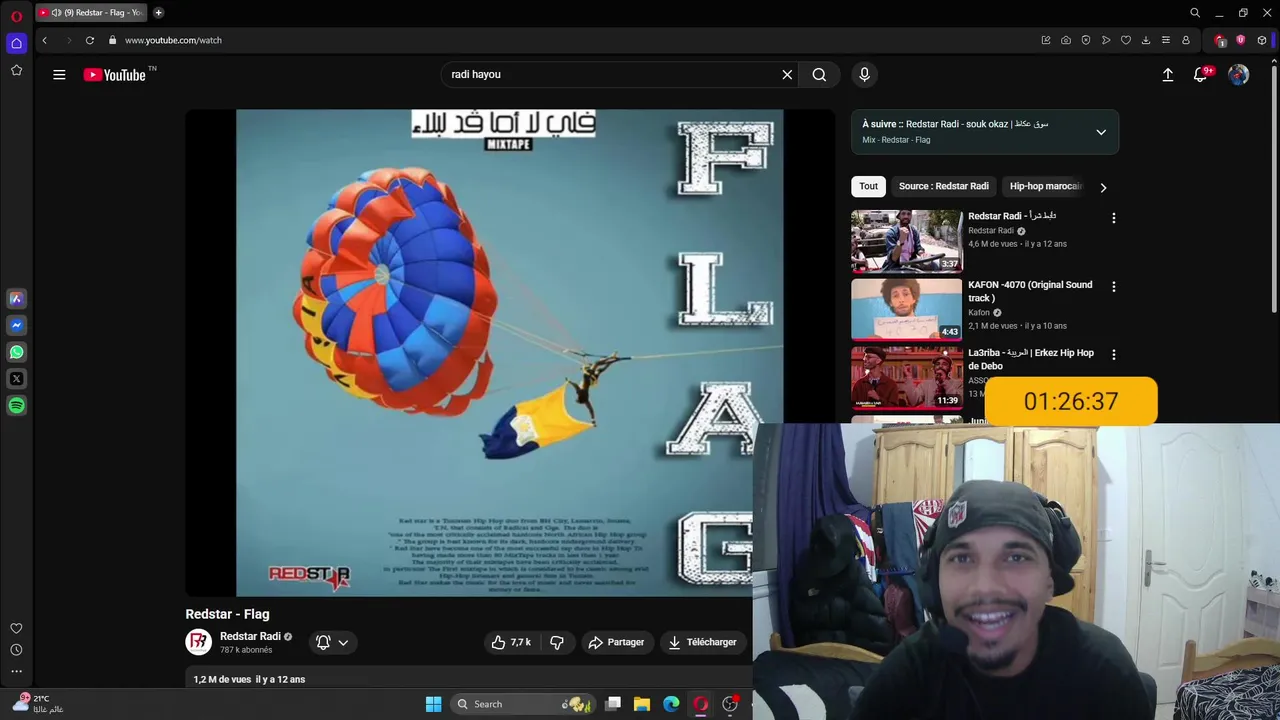
Task: Submit YouTube search with magnifier button
Action: [x=819, y=74]
